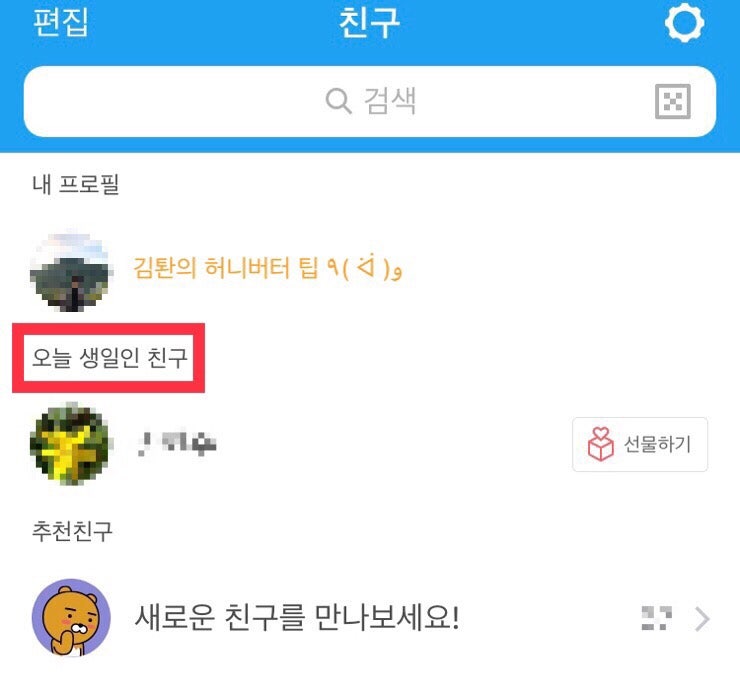Select the 추천친구 section header
740x690 pixels.
click(x=72, y=531)
